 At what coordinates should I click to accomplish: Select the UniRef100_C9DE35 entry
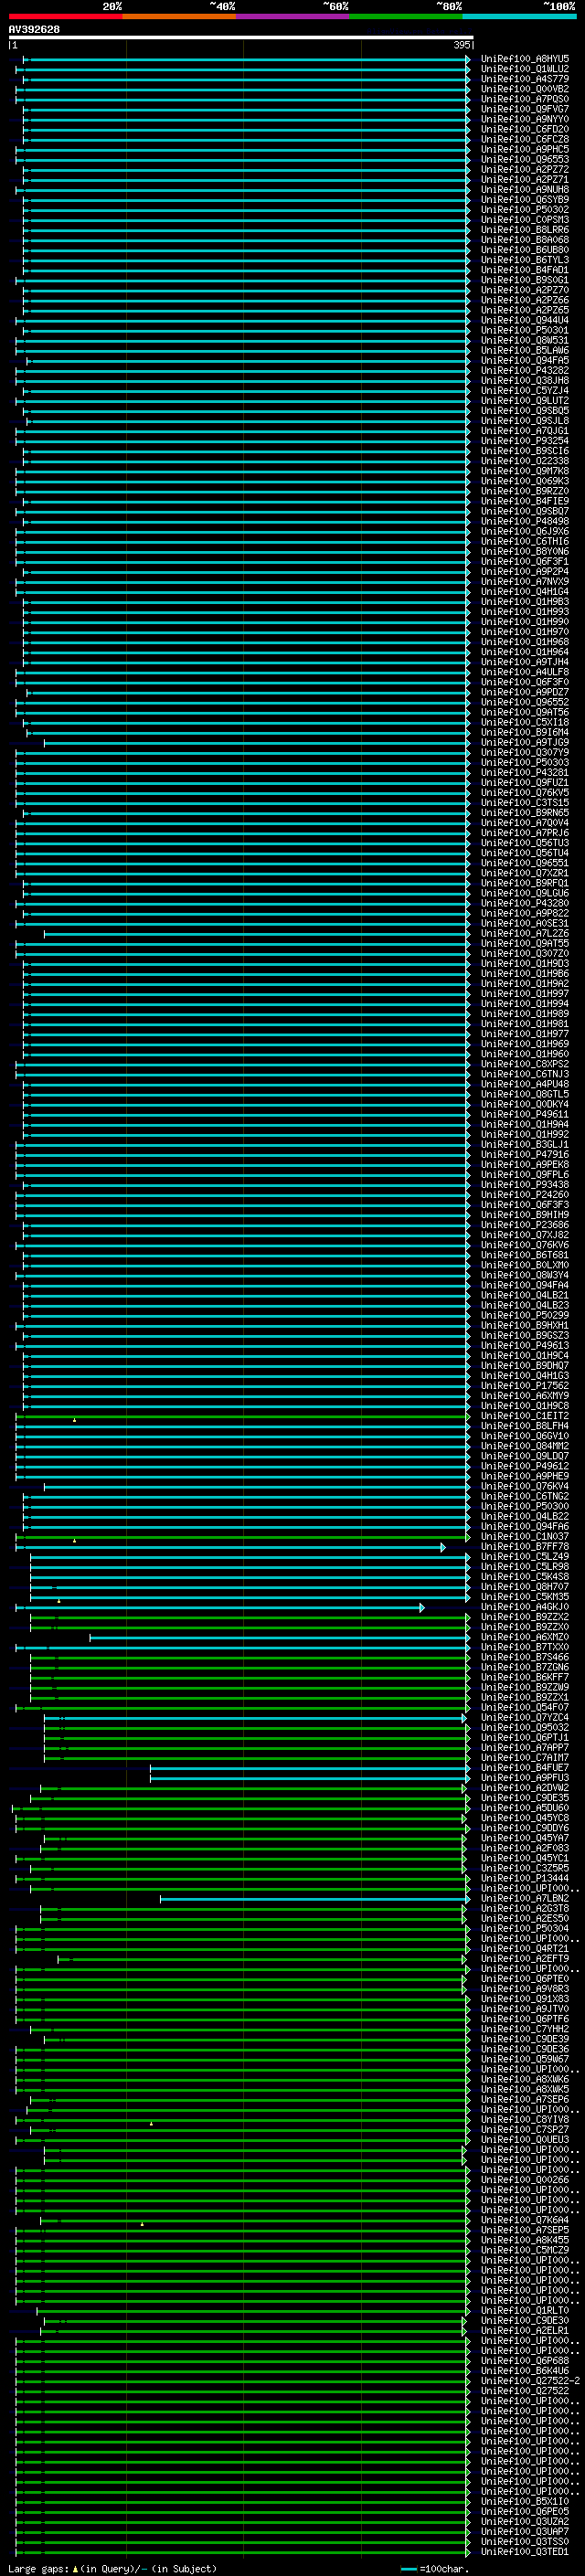click(x=525, y=1798)
